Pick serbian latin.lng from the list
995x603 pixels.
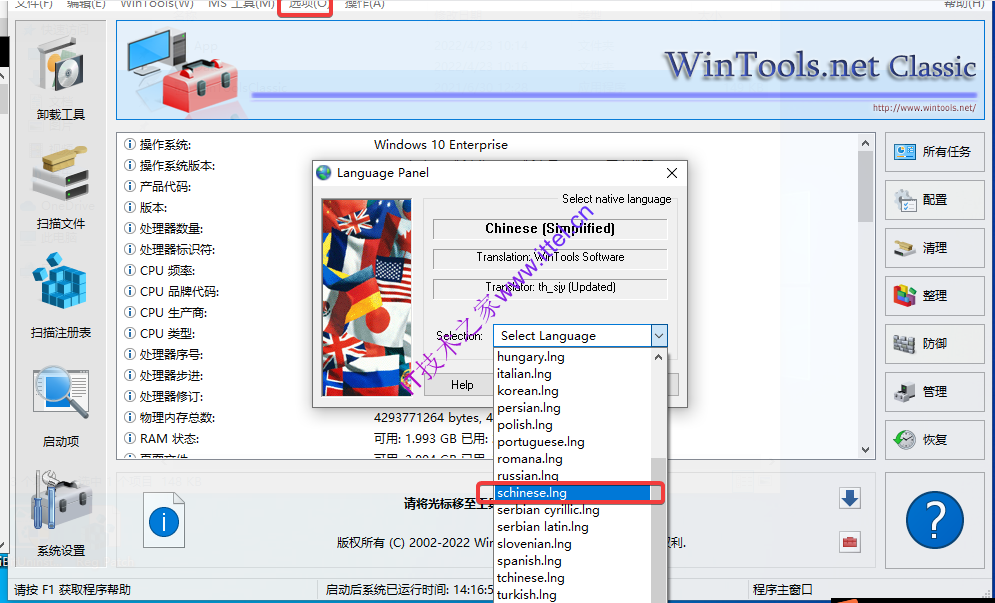[x=573, y=527]
